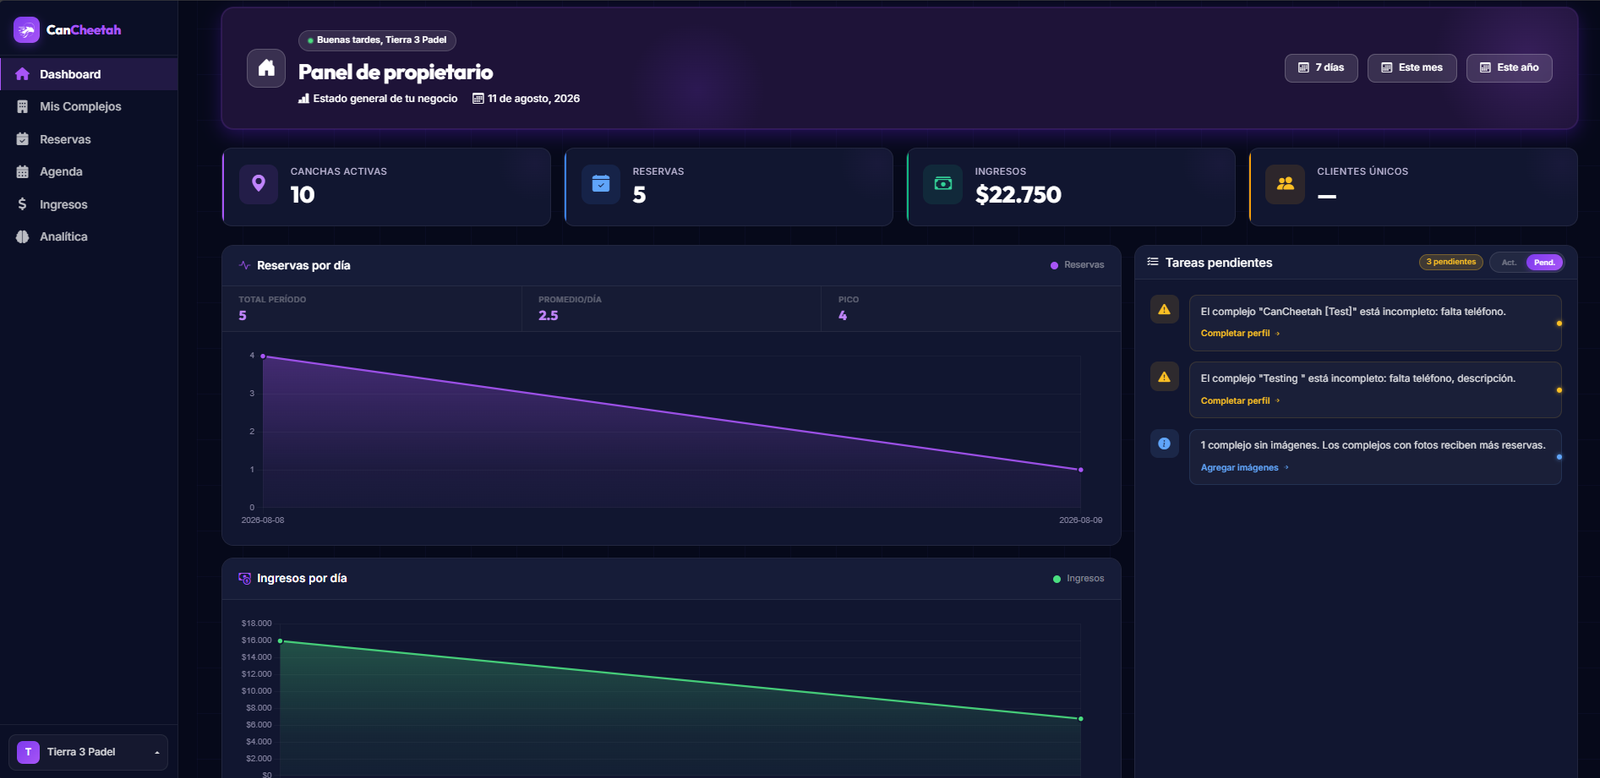Click the list icon beside Tareas pendientes
Image resolution: width=1600 pixels, height=778 pixels.
point(1153,262)
